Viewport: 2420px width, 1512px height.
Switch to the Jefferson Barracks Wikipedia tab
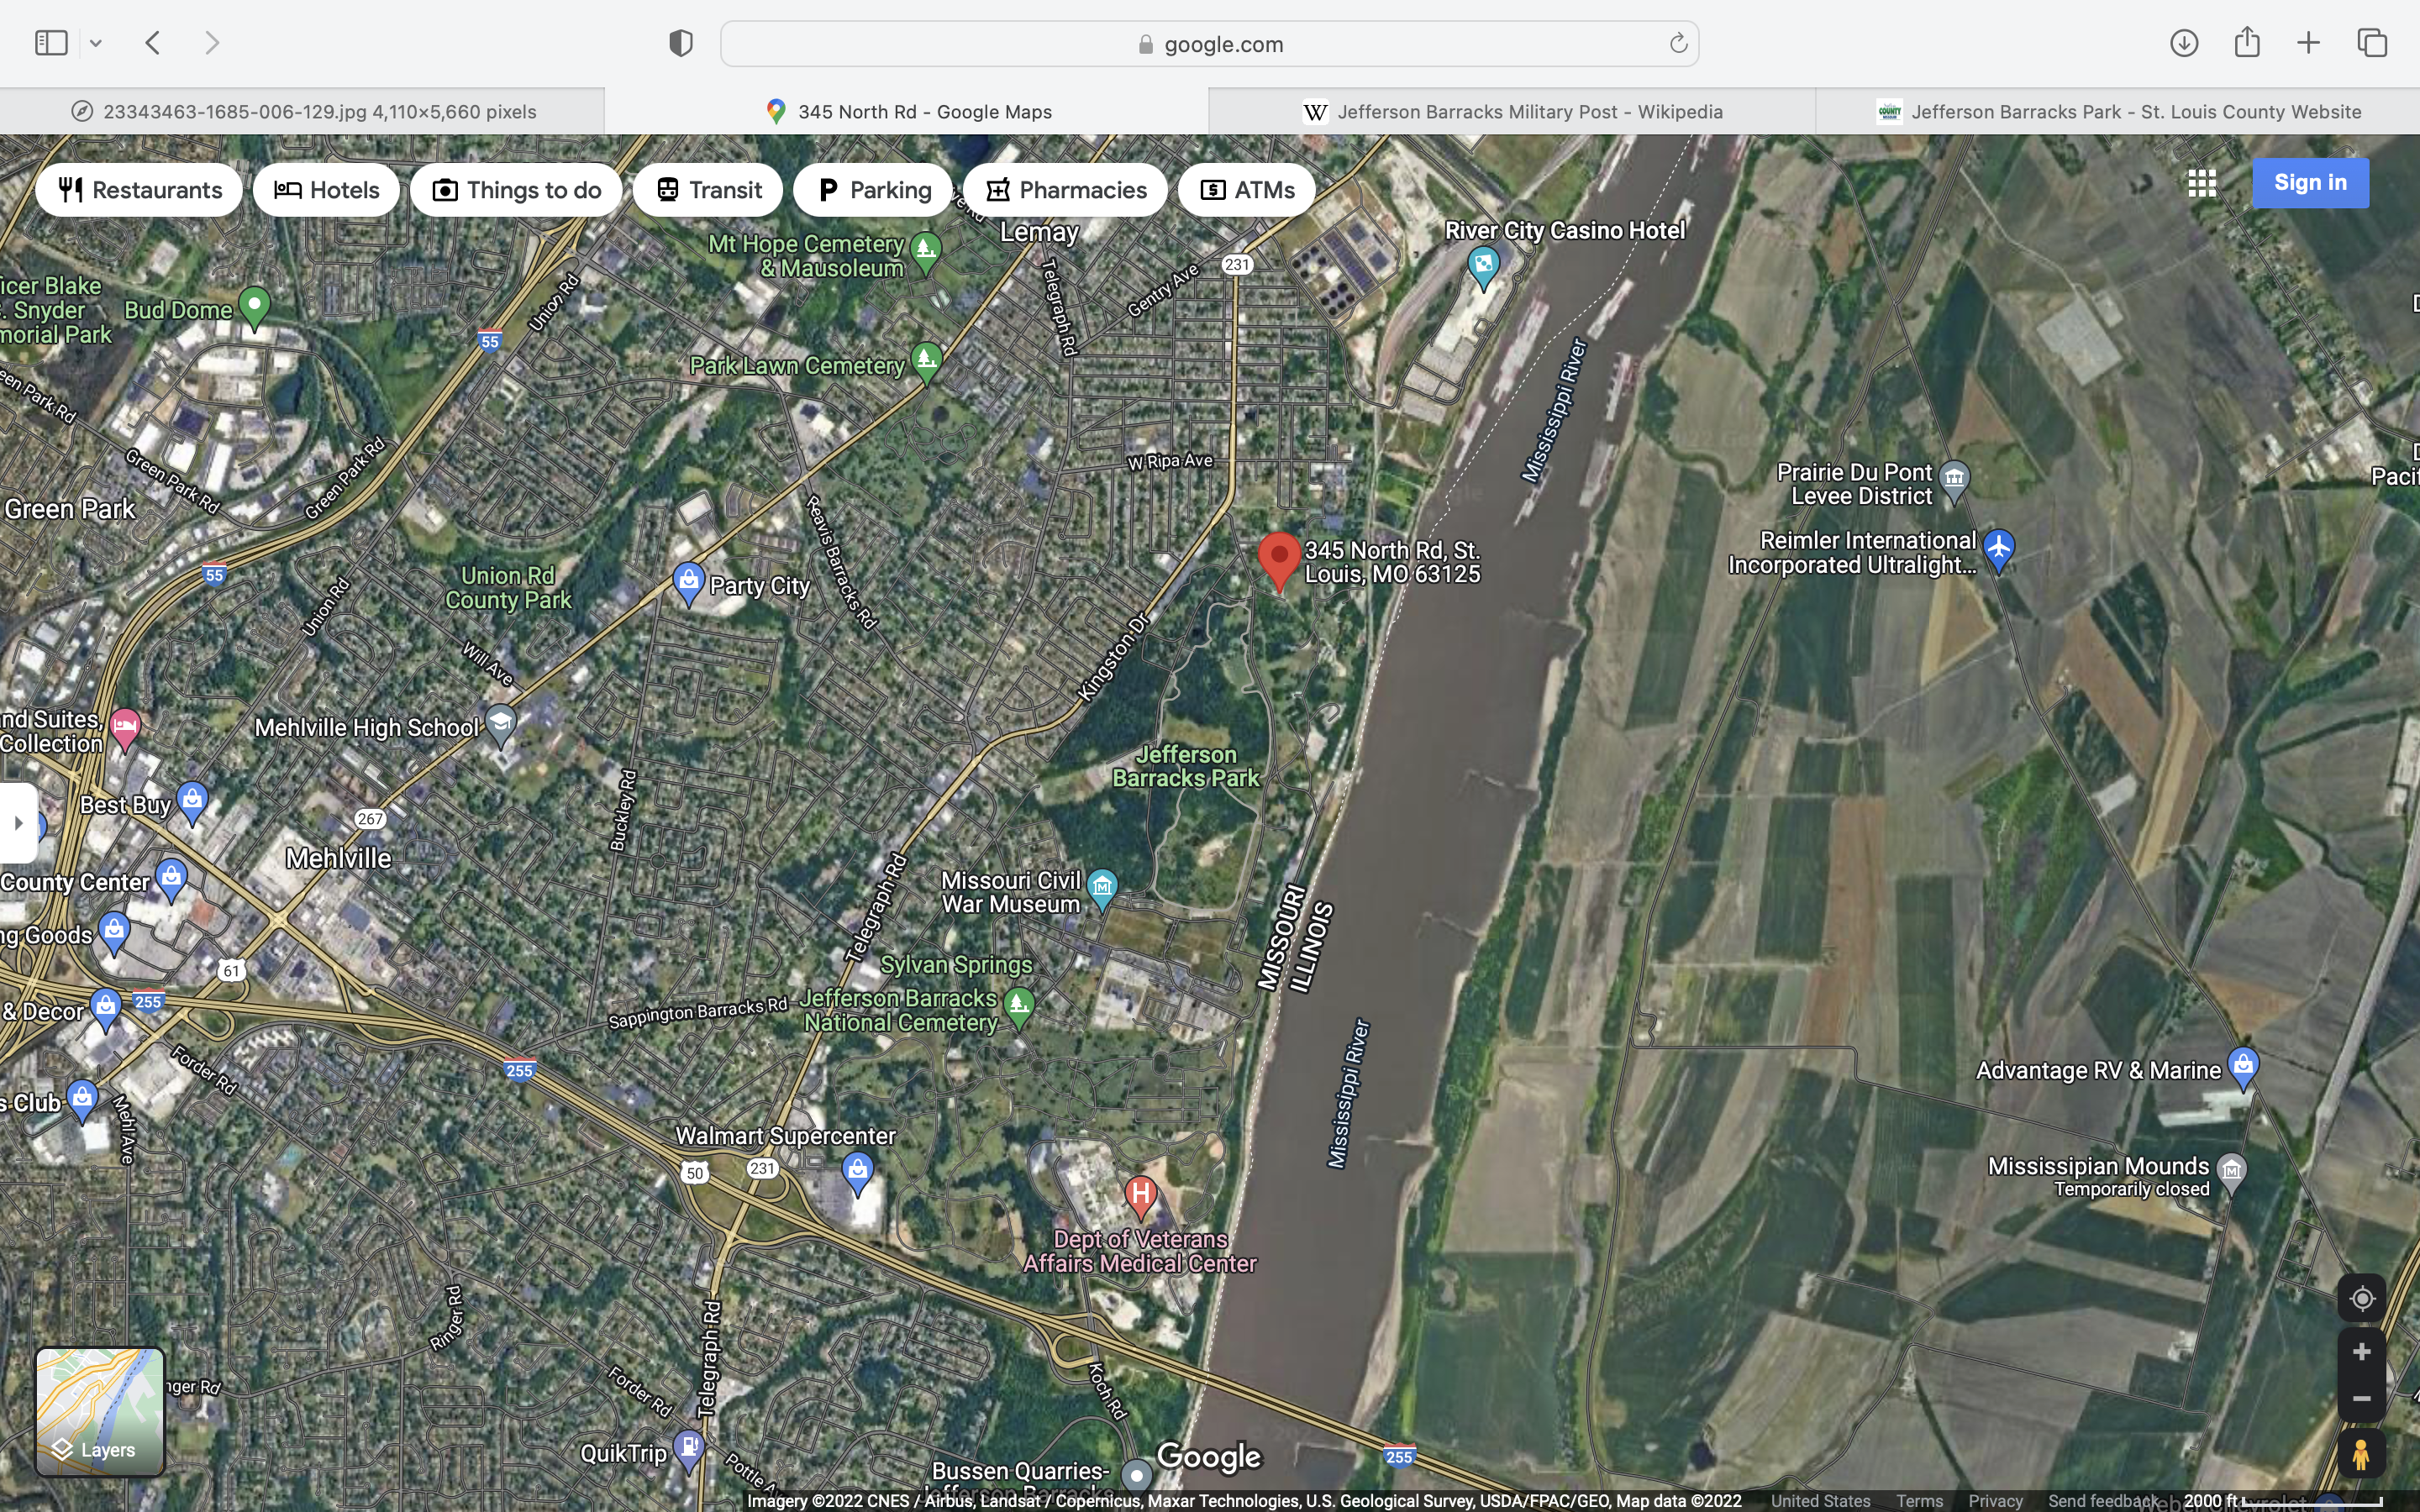(x=1512, y=112)
